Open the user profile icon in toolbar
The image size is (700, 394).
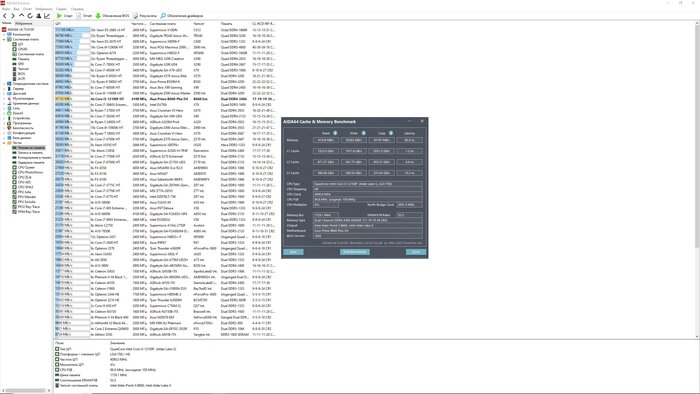38,16
